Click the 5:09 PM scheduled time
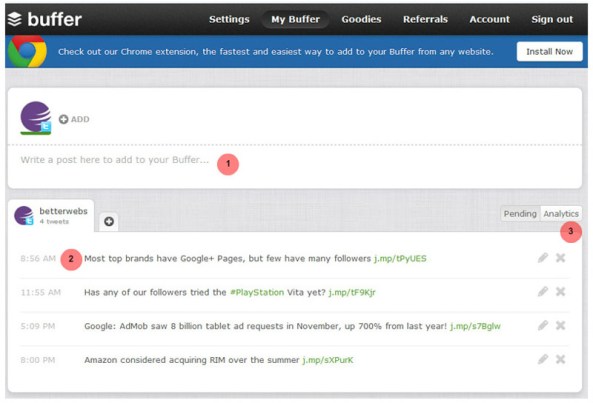Viewport: 593px width, 403px height. (37, 326)
